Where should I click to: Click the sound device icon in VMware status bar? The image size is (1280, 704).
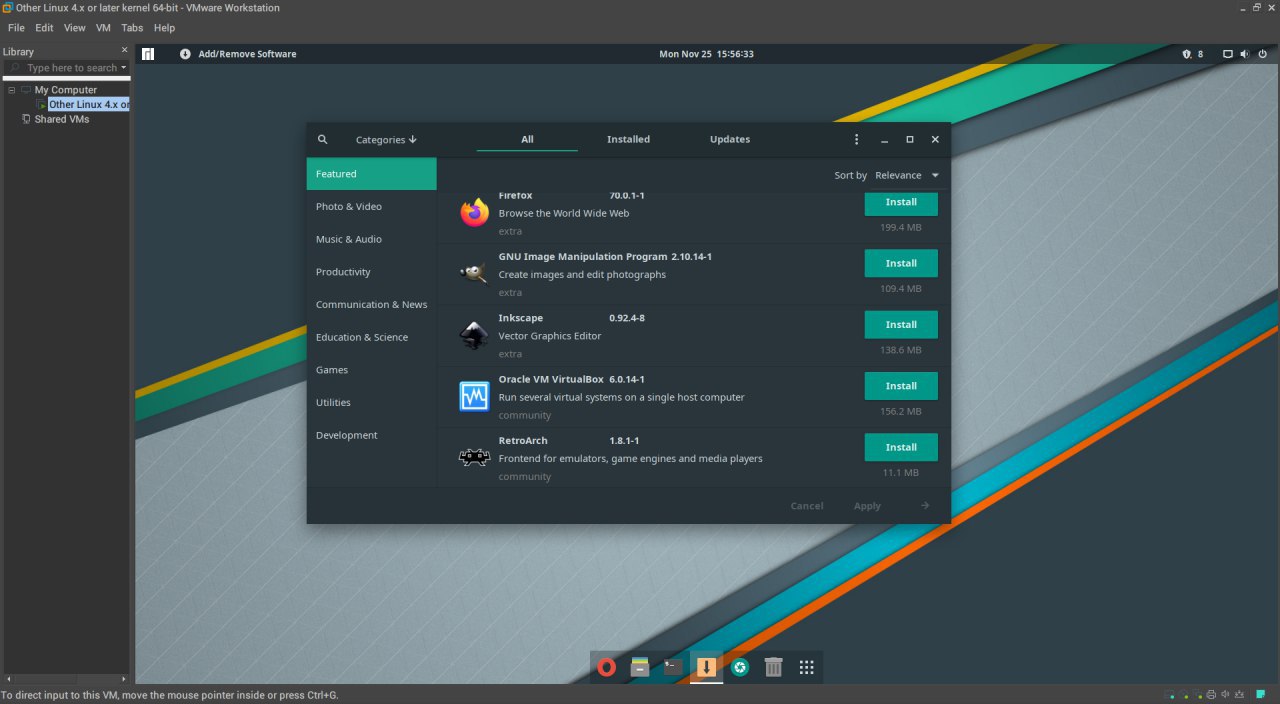click(1226, 695)
